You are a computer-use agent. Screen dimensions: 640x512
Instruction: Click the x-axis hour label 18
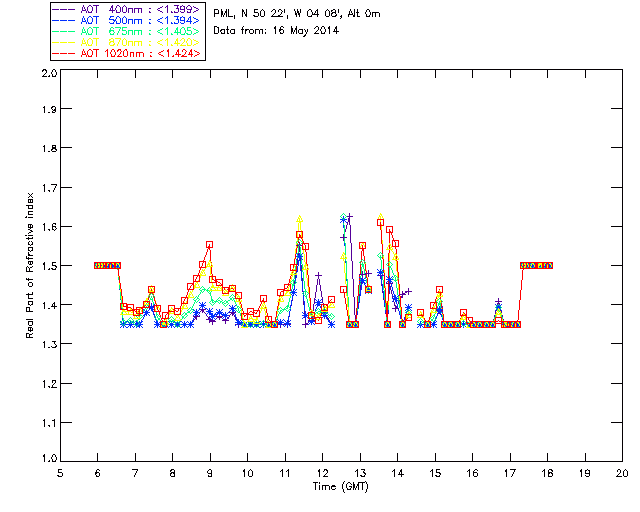(547, 473)
